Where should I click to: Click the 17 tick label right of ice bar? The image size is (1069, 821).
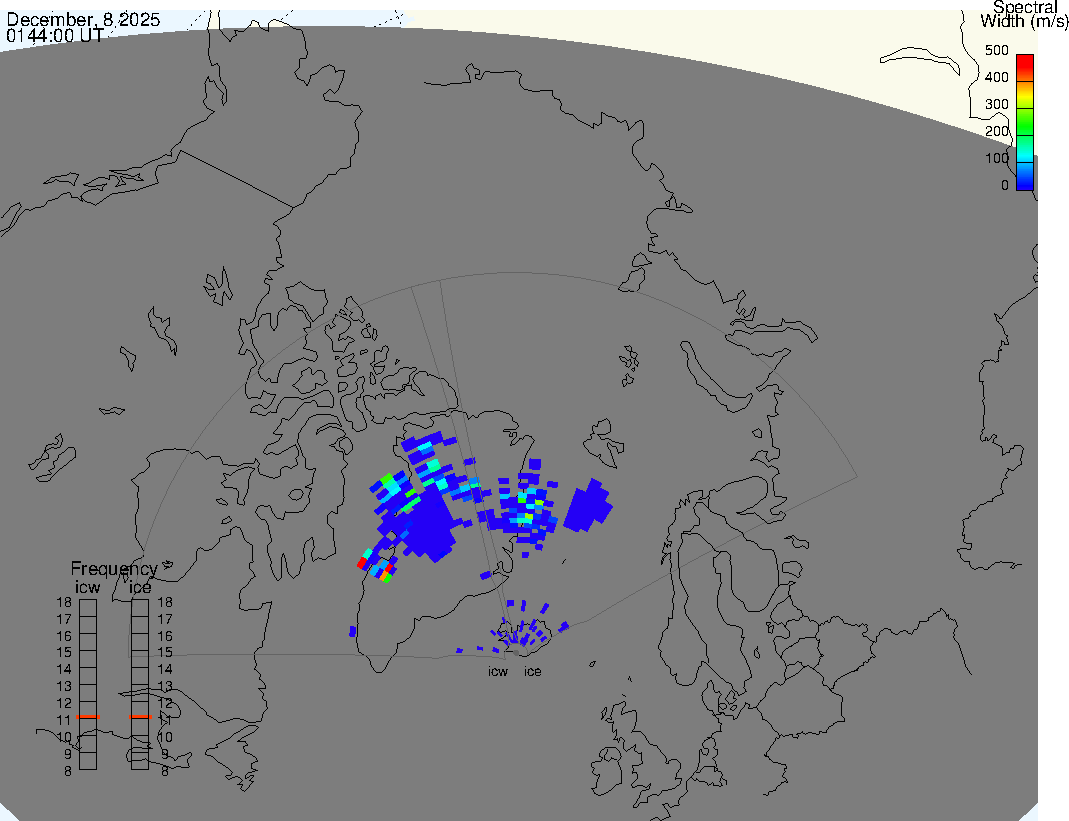tap(165, 619)
